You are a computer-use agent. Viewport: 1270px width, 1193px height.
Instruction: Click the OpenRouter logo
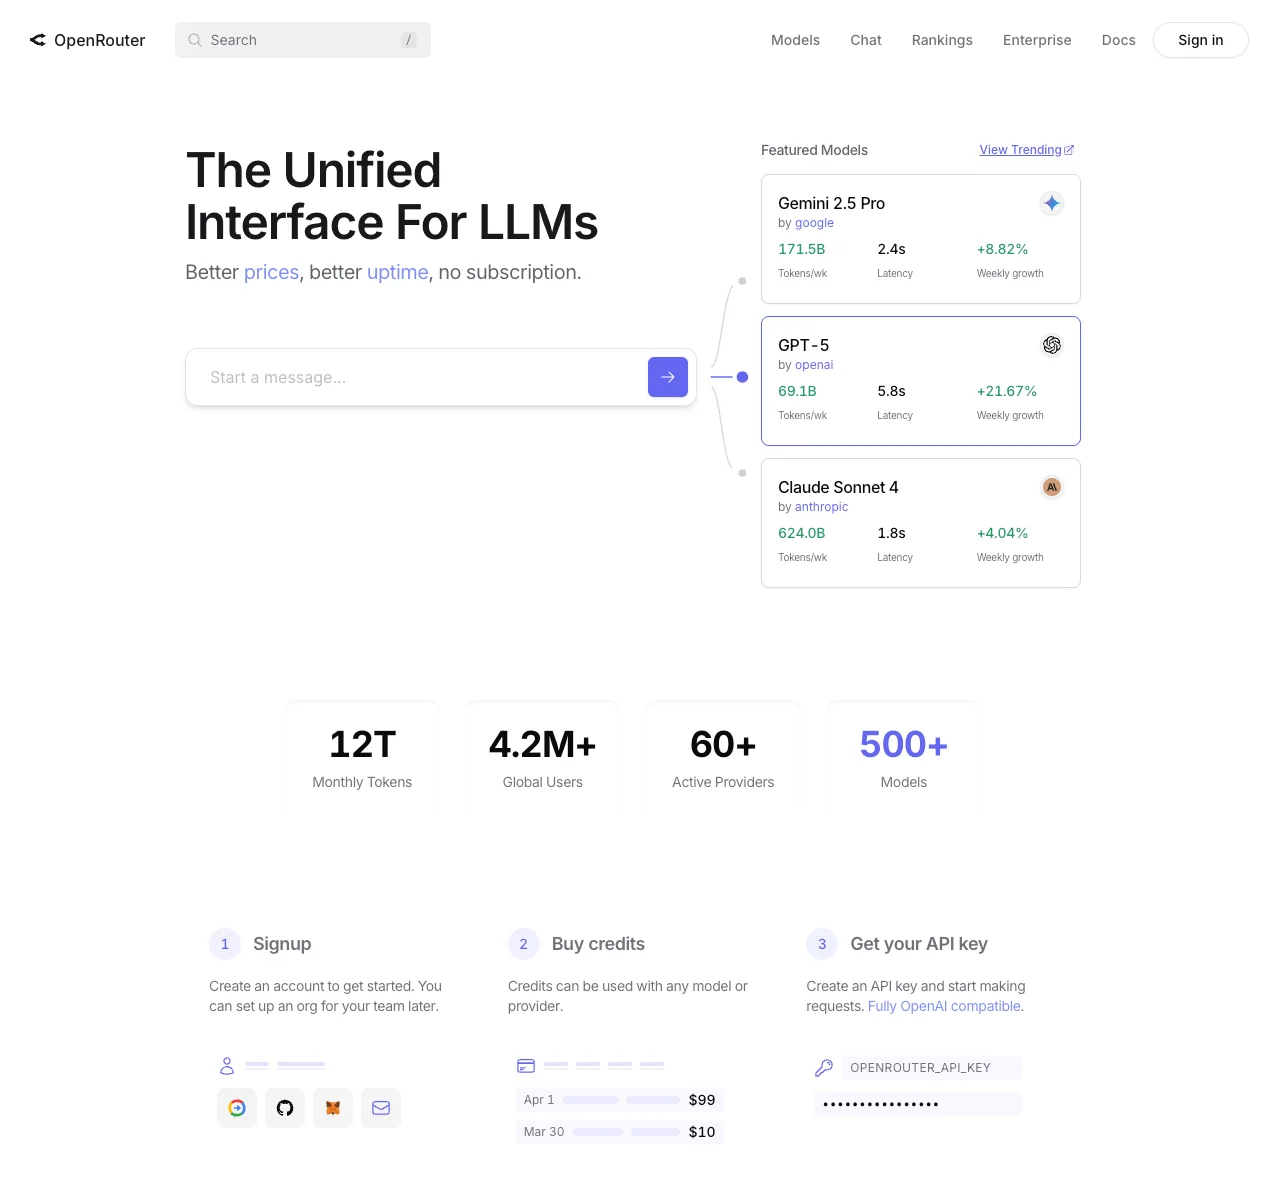pos(87,40)
